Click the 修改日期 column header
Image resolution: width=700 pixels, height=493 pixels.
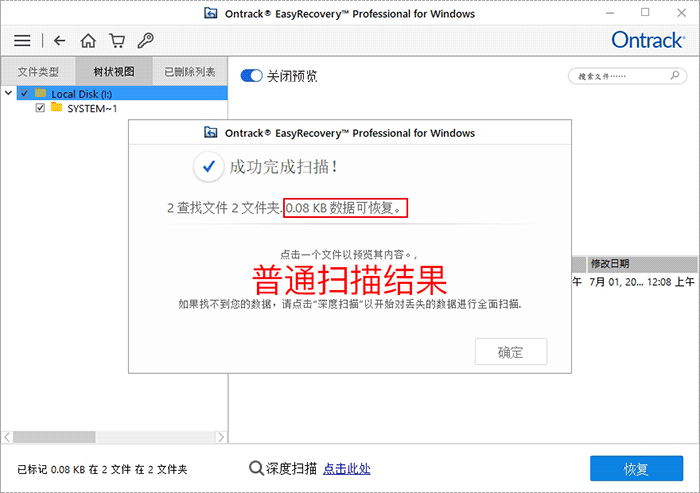coord(642,263)
